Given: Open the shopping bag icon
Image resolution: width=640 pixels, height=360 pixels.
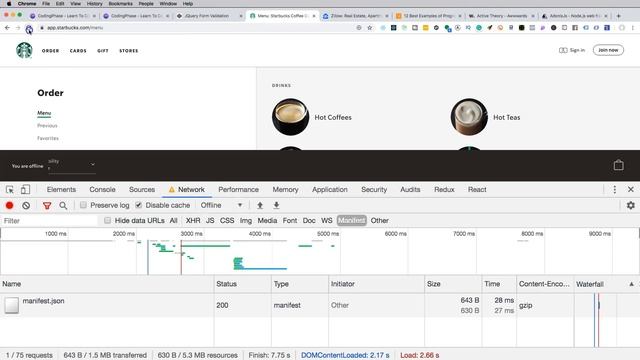Looking at the screenshot, I should point(618,165).
